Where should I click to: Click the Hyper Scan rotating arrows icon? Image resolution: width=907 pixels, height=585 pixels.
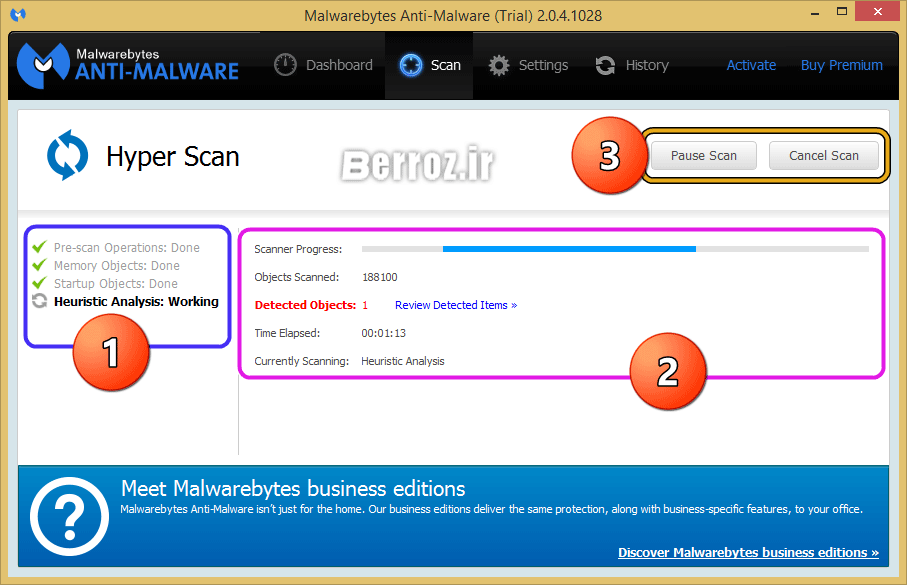tap(68, 155)
